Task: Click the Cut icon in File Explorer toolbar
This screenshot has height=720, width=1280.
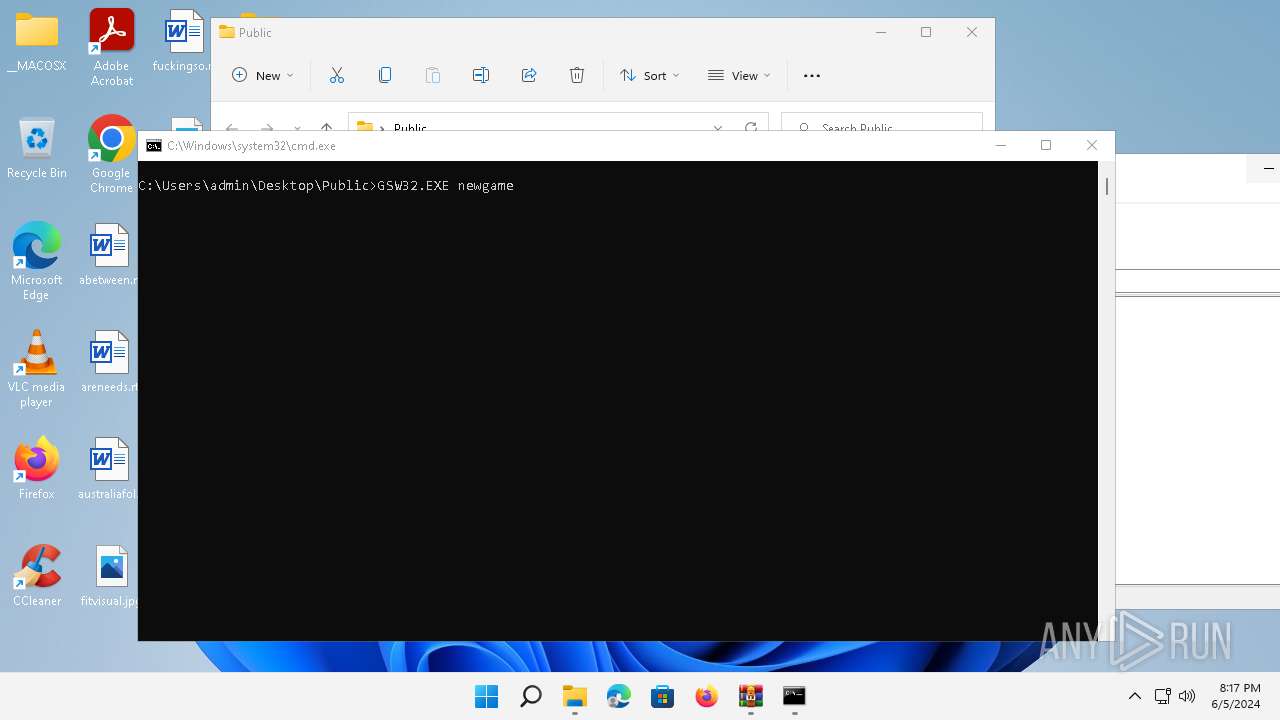Action: click(337, 75)
